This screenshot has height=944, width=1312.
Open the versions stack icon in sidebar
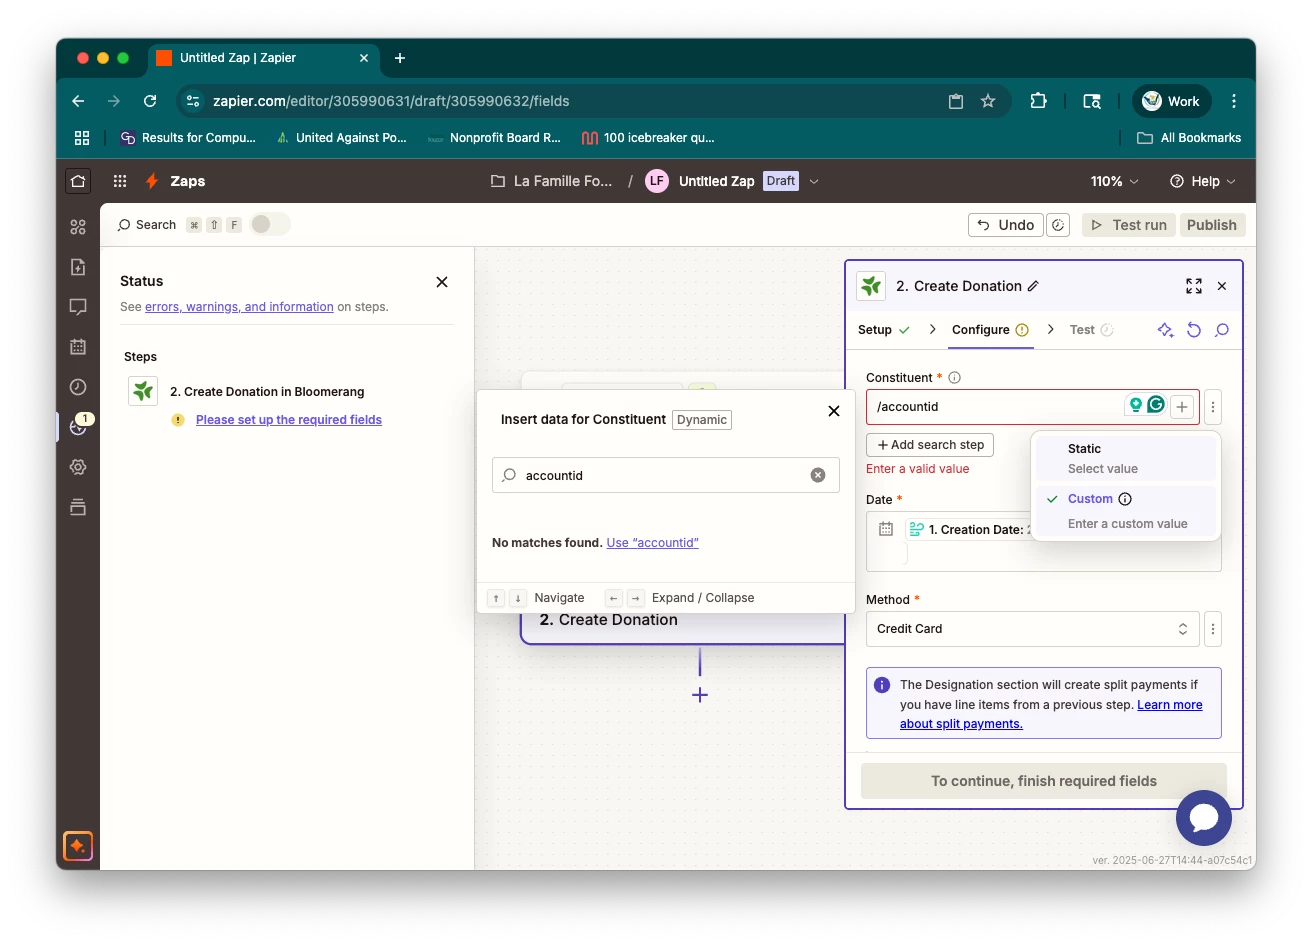click(78, 507)
